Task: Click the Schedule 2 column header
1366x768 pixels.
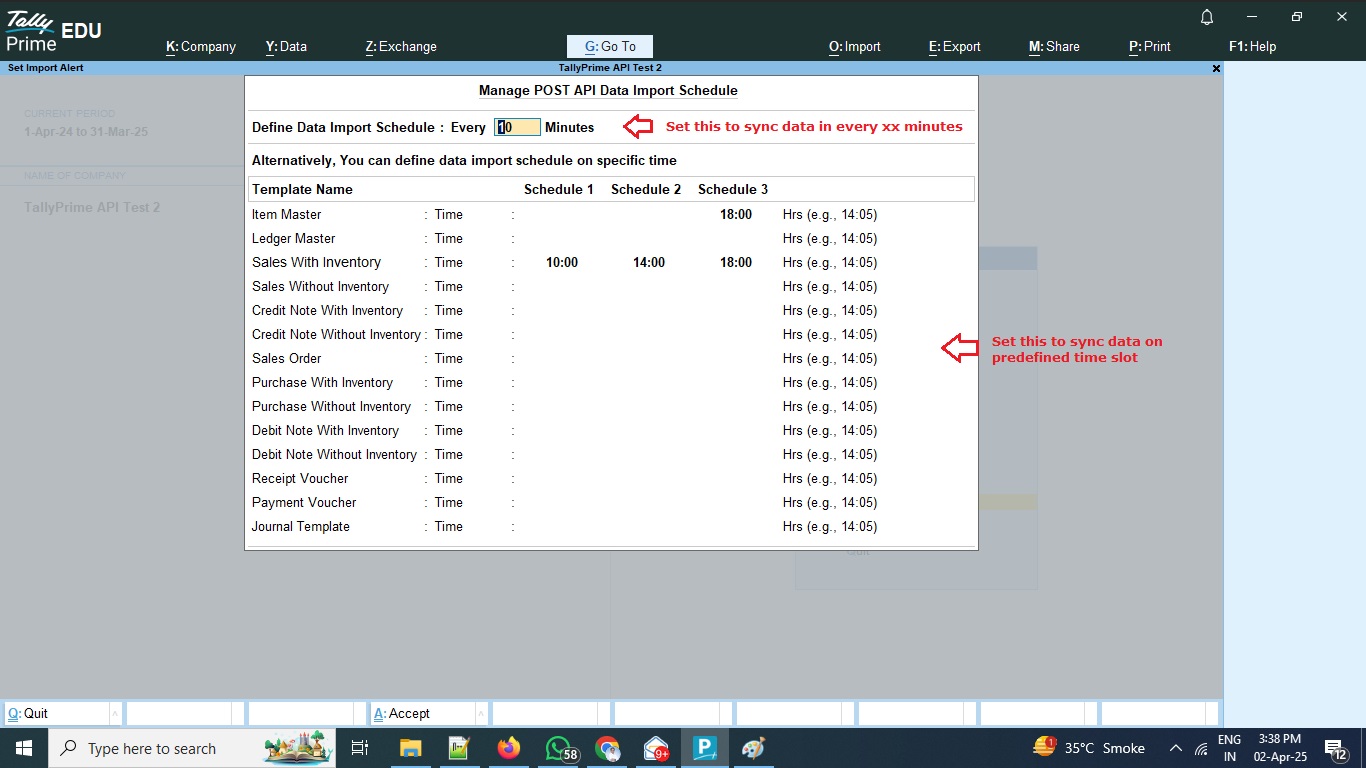Action: (x=646, y=189)
